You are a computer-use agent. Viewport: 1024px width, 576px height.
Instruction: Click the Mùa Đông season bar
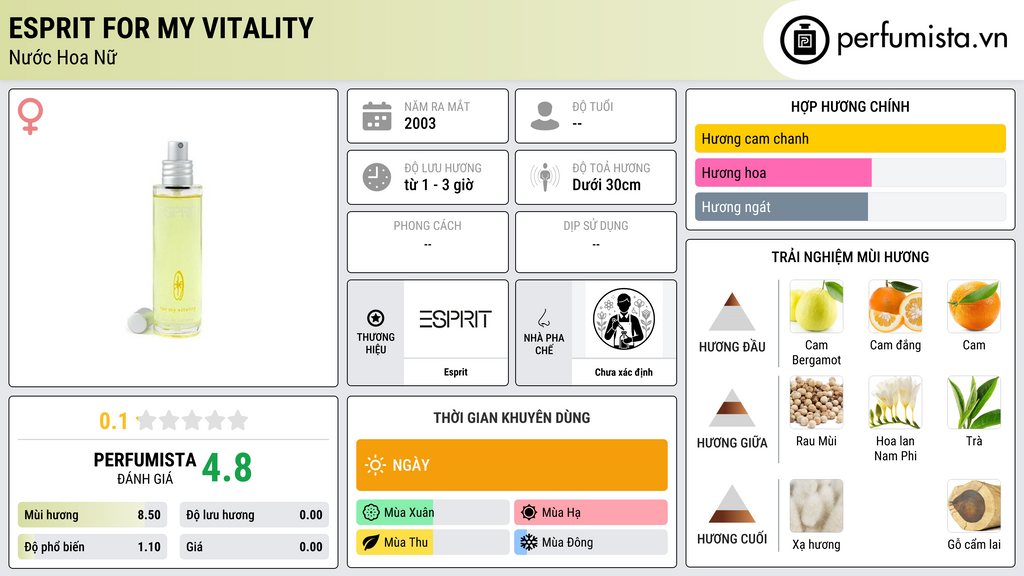[591, 542]
